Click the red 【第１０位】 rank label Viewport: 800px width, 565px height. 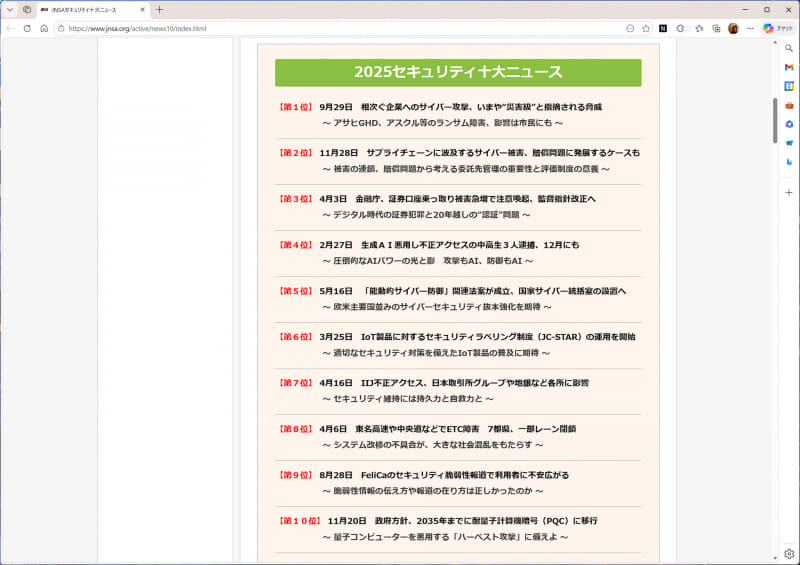click(299, 521)
